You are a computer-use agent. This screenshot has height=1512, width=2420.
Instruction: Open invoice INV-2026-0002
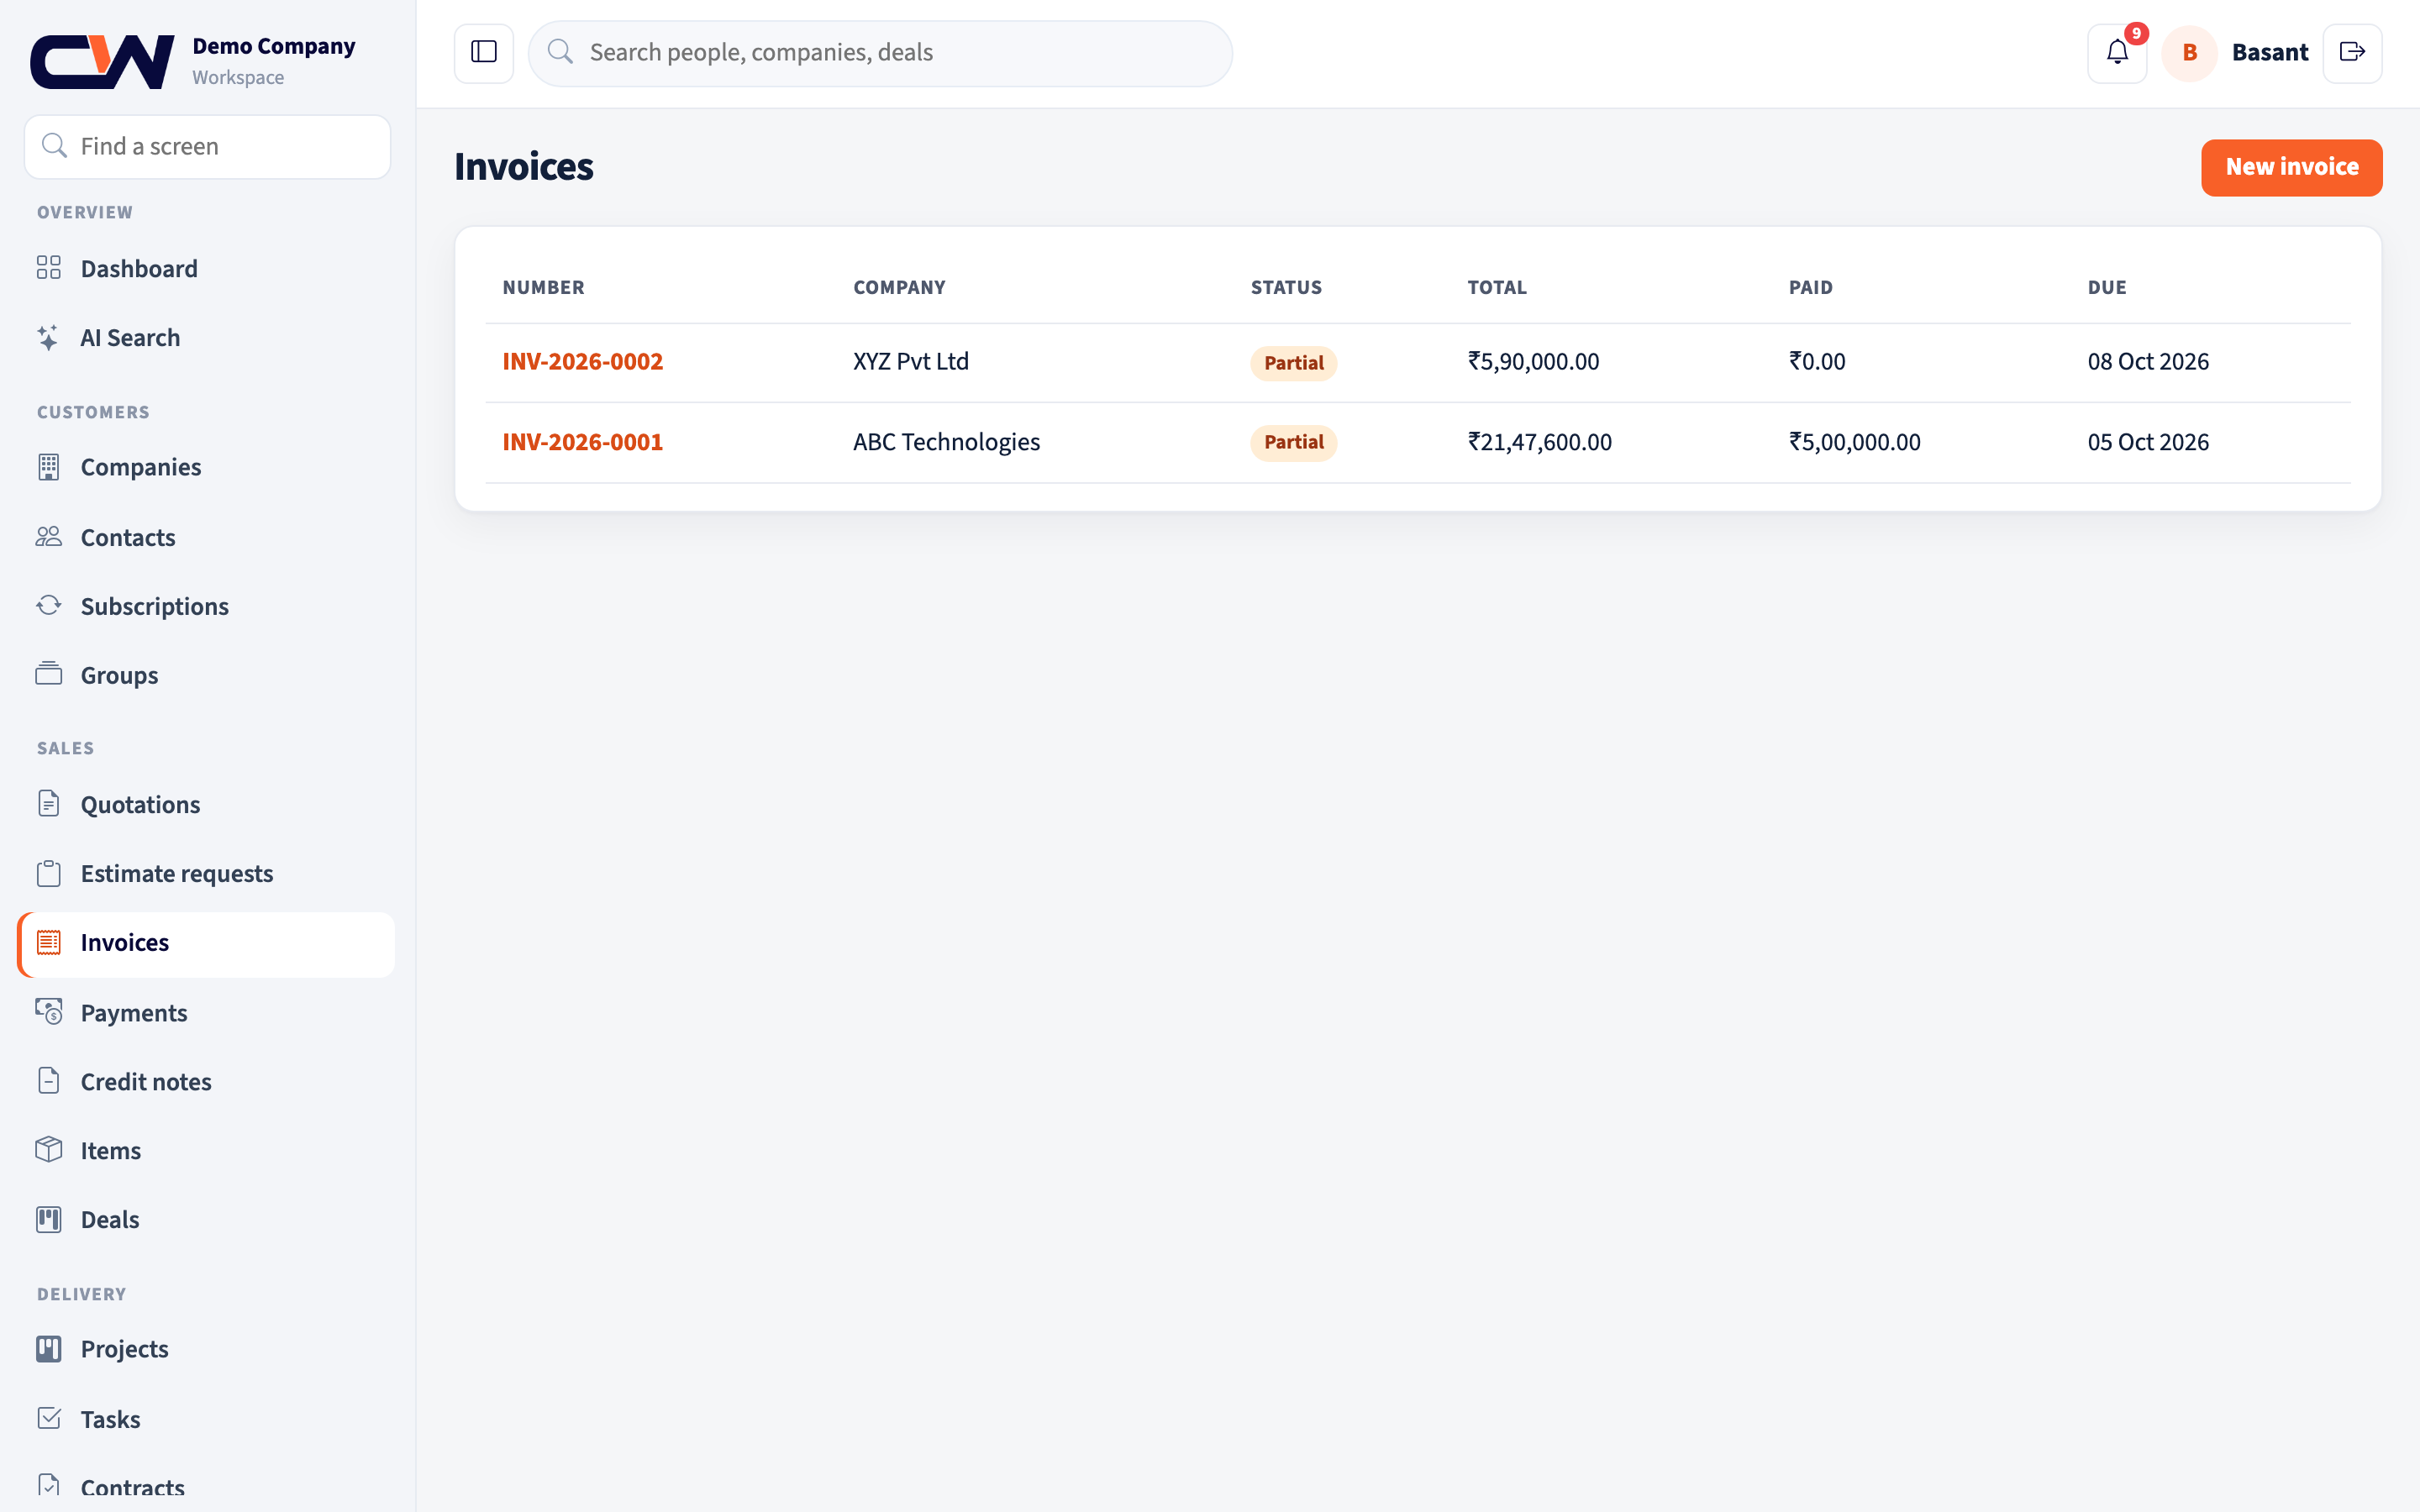[582, 361]
